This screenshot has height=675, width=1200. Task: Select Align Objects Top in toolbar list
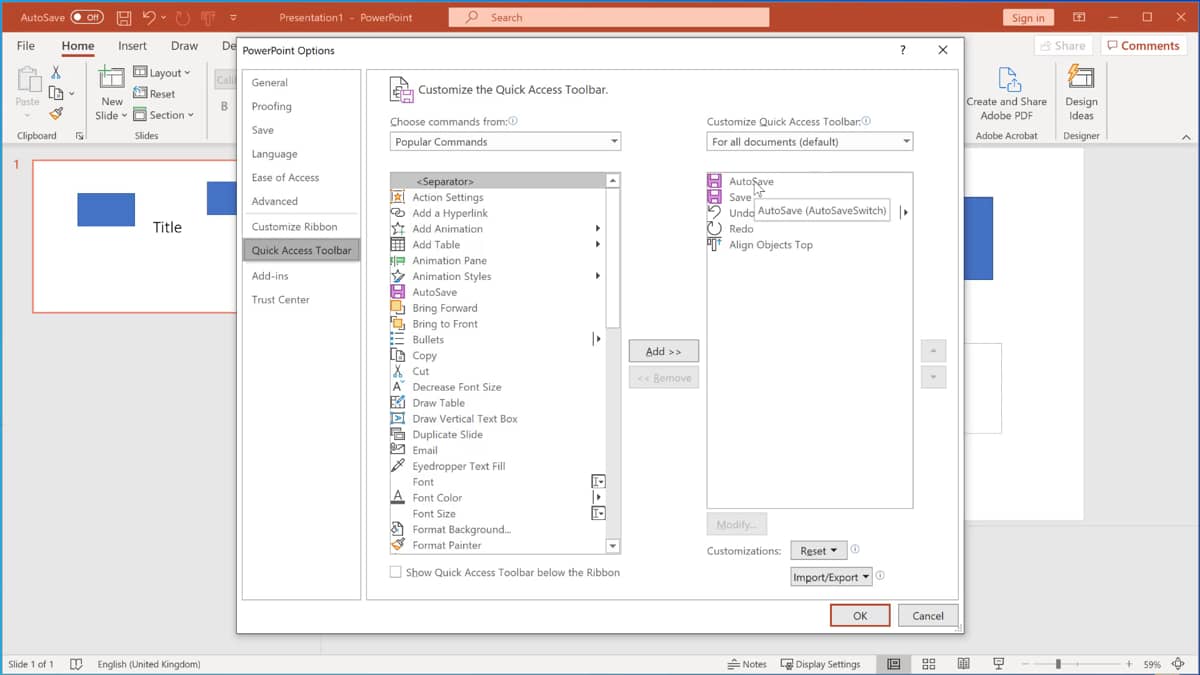pos(809,245)
